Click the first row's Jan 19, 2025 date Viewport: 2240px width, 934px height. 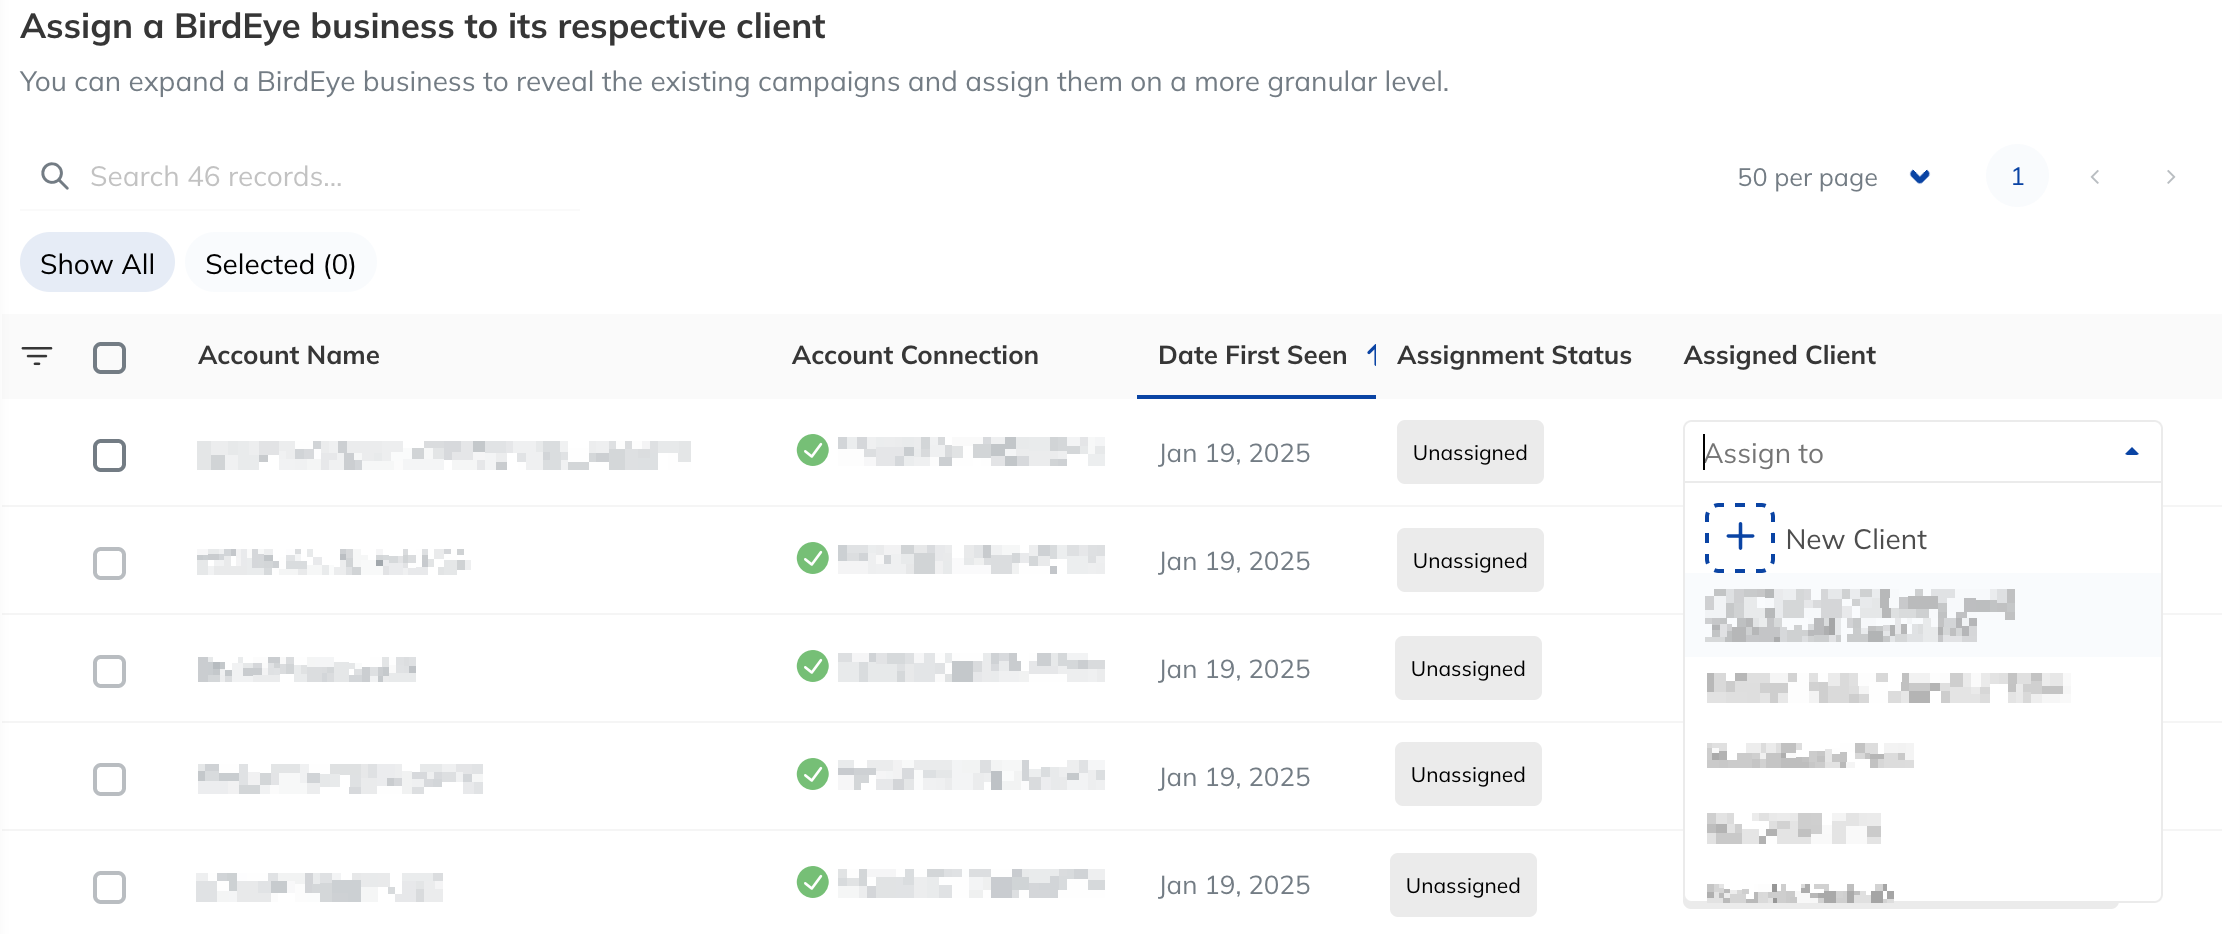click(1234, 453)
